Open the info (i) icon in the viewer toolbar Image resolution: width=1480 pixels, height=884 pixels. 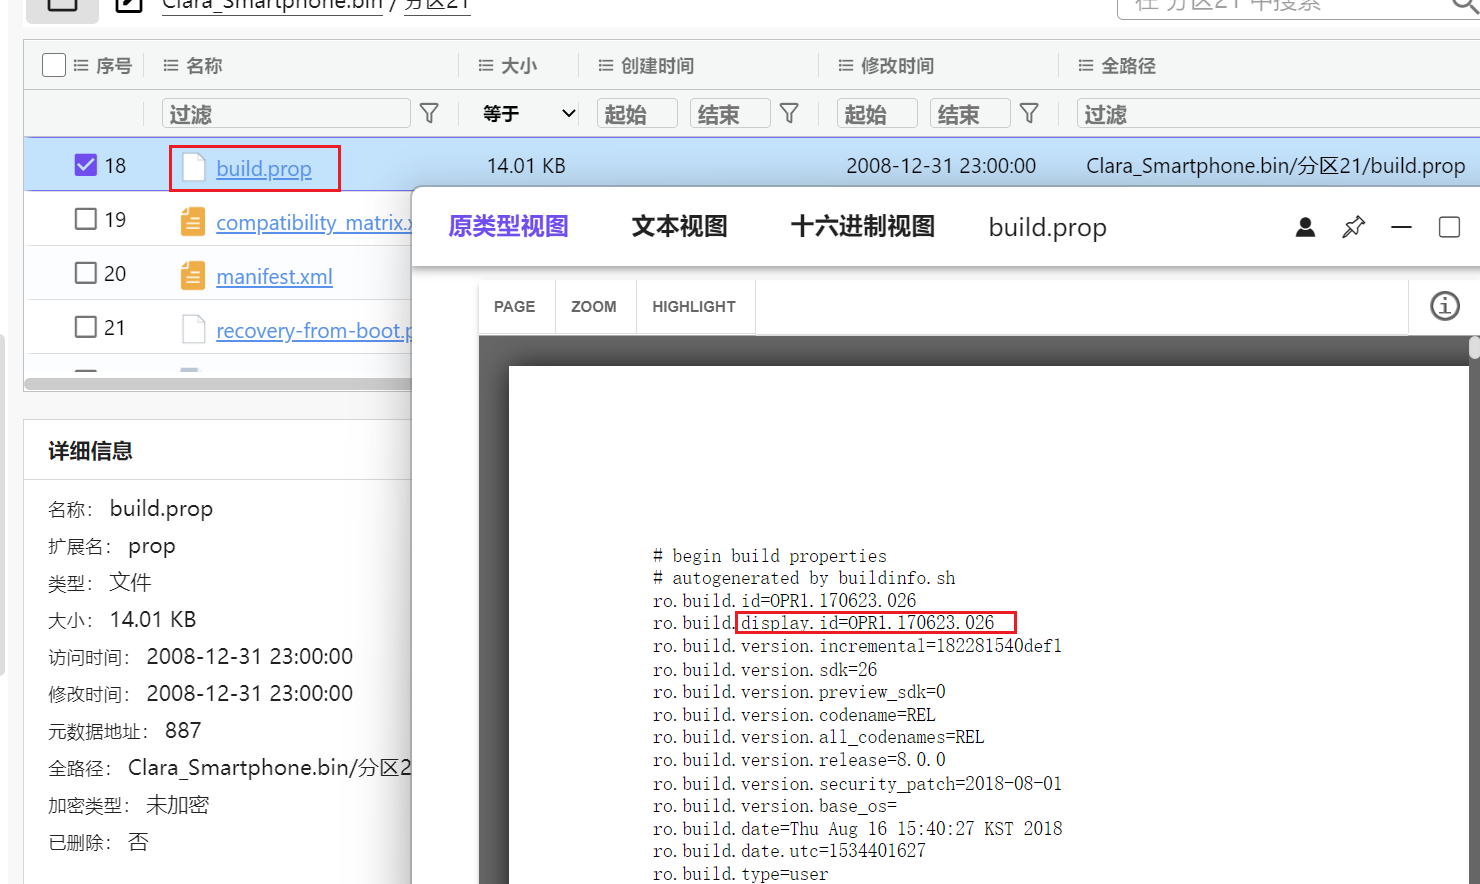click(x=1444, y=306)
